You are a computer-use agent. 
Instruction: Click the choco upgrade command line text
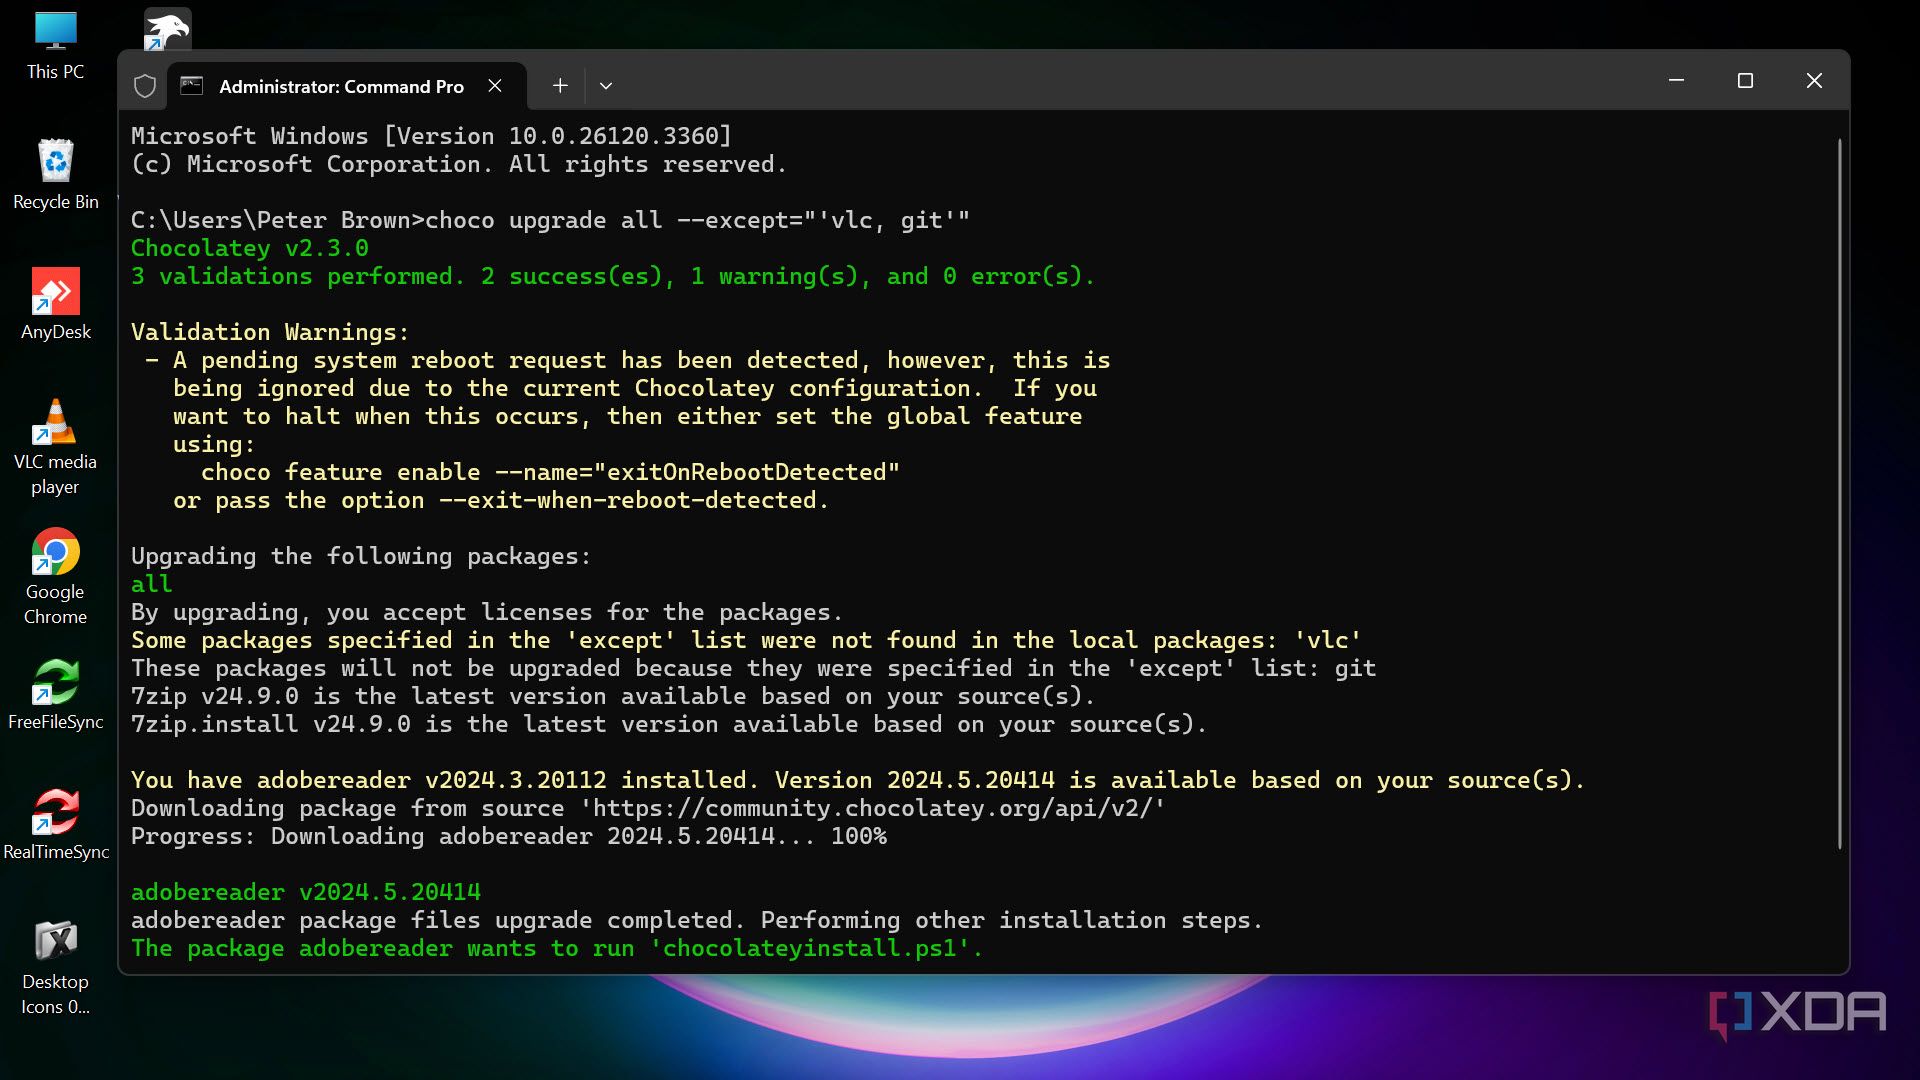[x=697, y=220]
